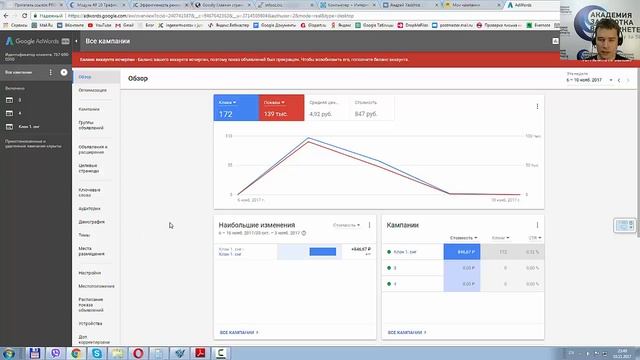The height and width of the screenshot is (360, 640).
Task: Open CTR column dropdown in Кампании card
Action: (x=535, y=238)
